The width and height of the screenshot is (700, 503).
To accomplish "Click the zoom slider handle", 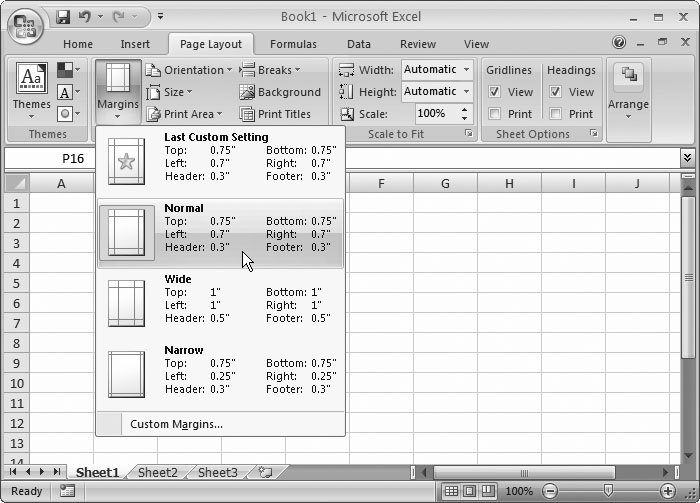I will 609,491.
